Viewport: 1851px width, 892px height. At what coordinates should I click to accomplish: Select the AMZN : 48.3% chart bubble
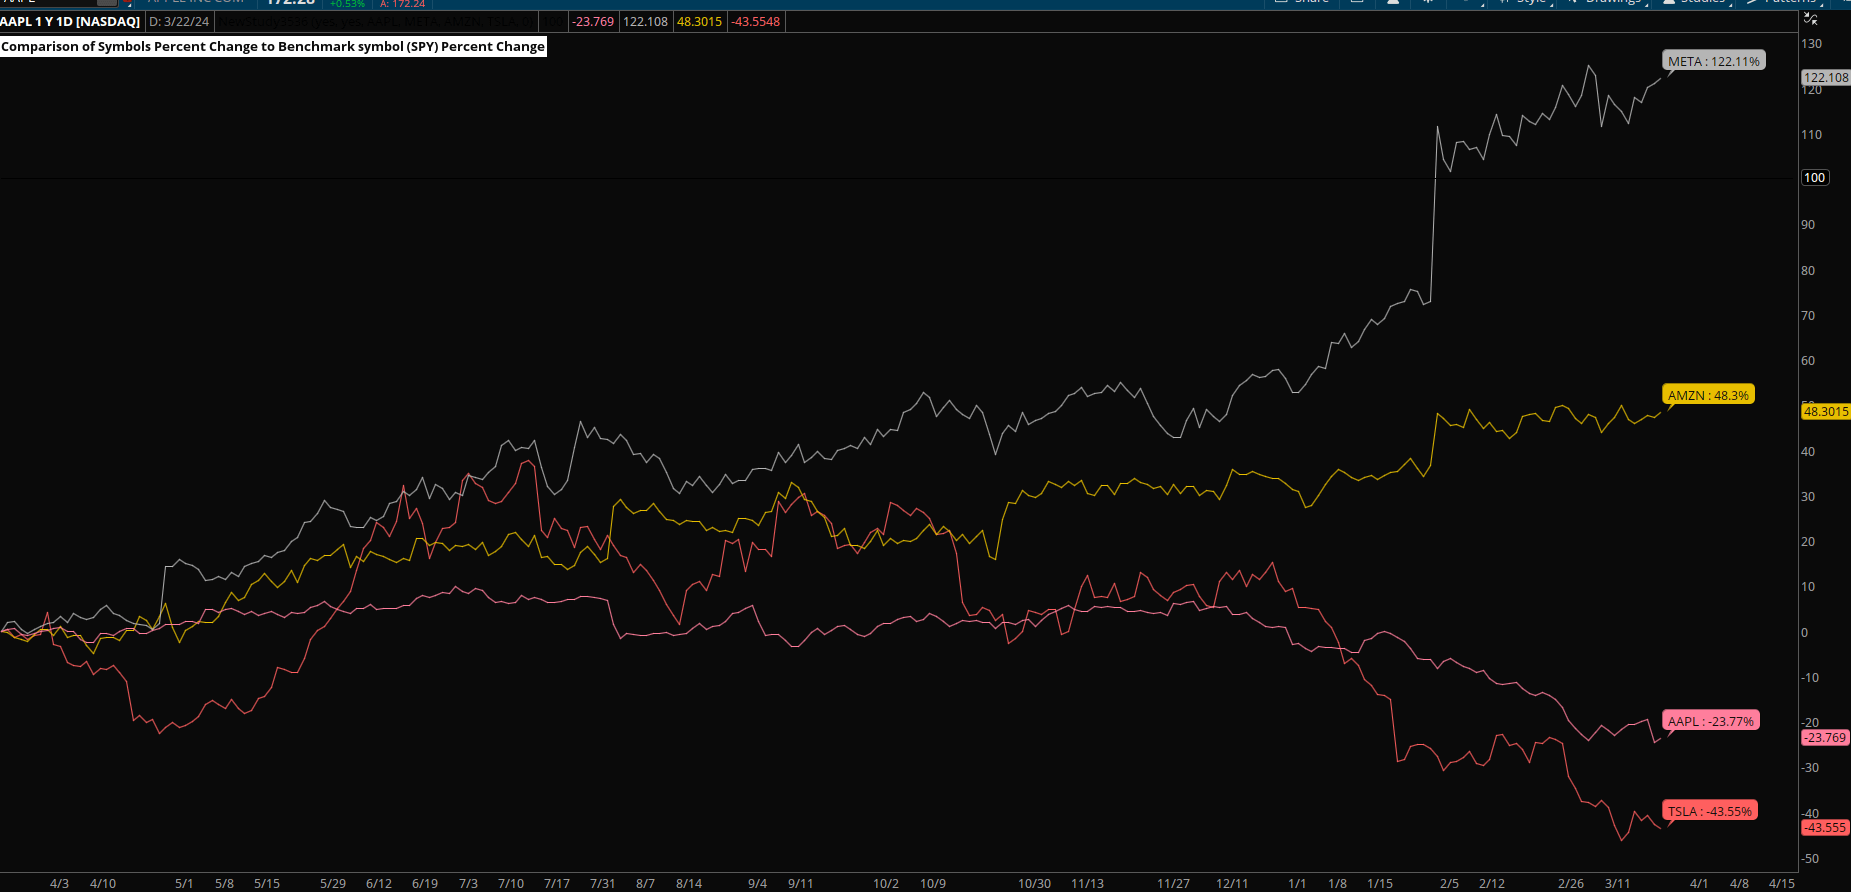(x=1708, y=395)
